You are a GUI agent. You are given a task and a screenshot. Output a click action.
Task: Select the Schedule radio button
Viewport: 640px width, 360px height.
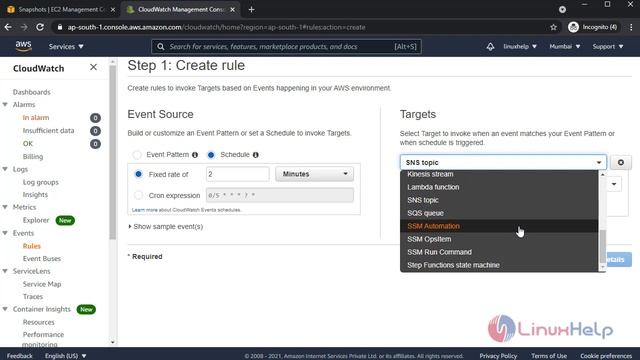211,155
